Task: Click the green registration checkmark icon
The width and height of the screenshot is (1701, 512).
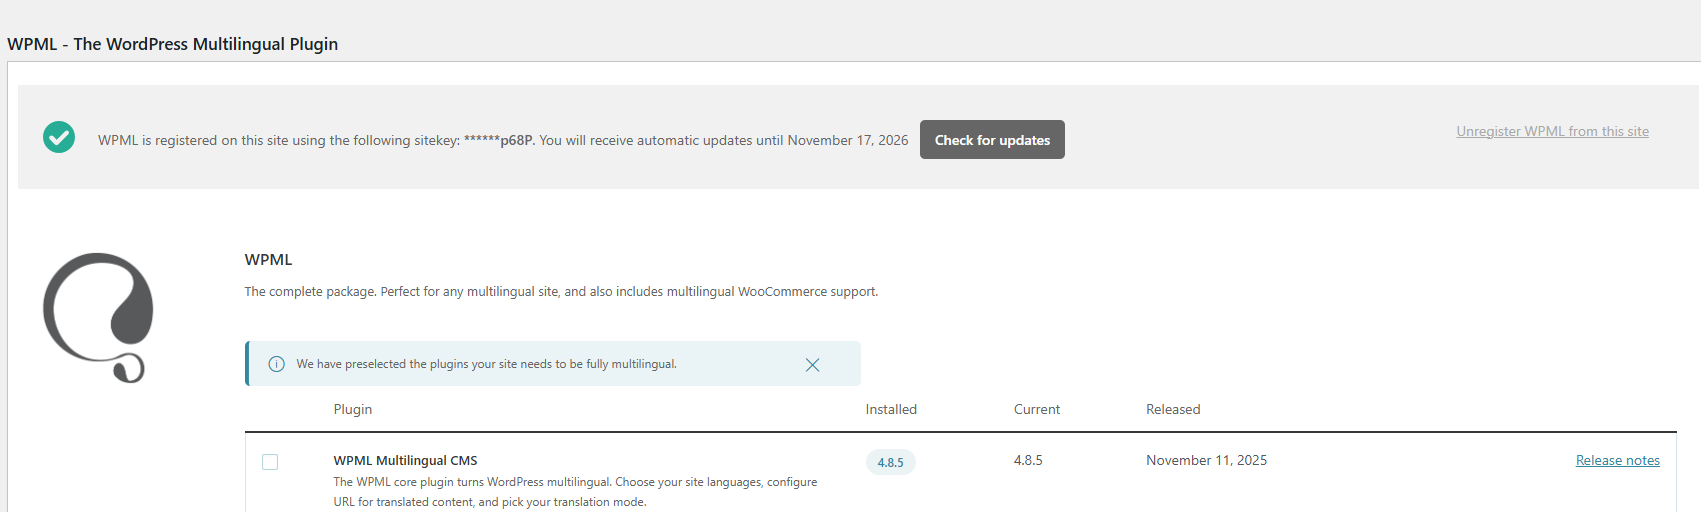Action: [x=59, y=137]
